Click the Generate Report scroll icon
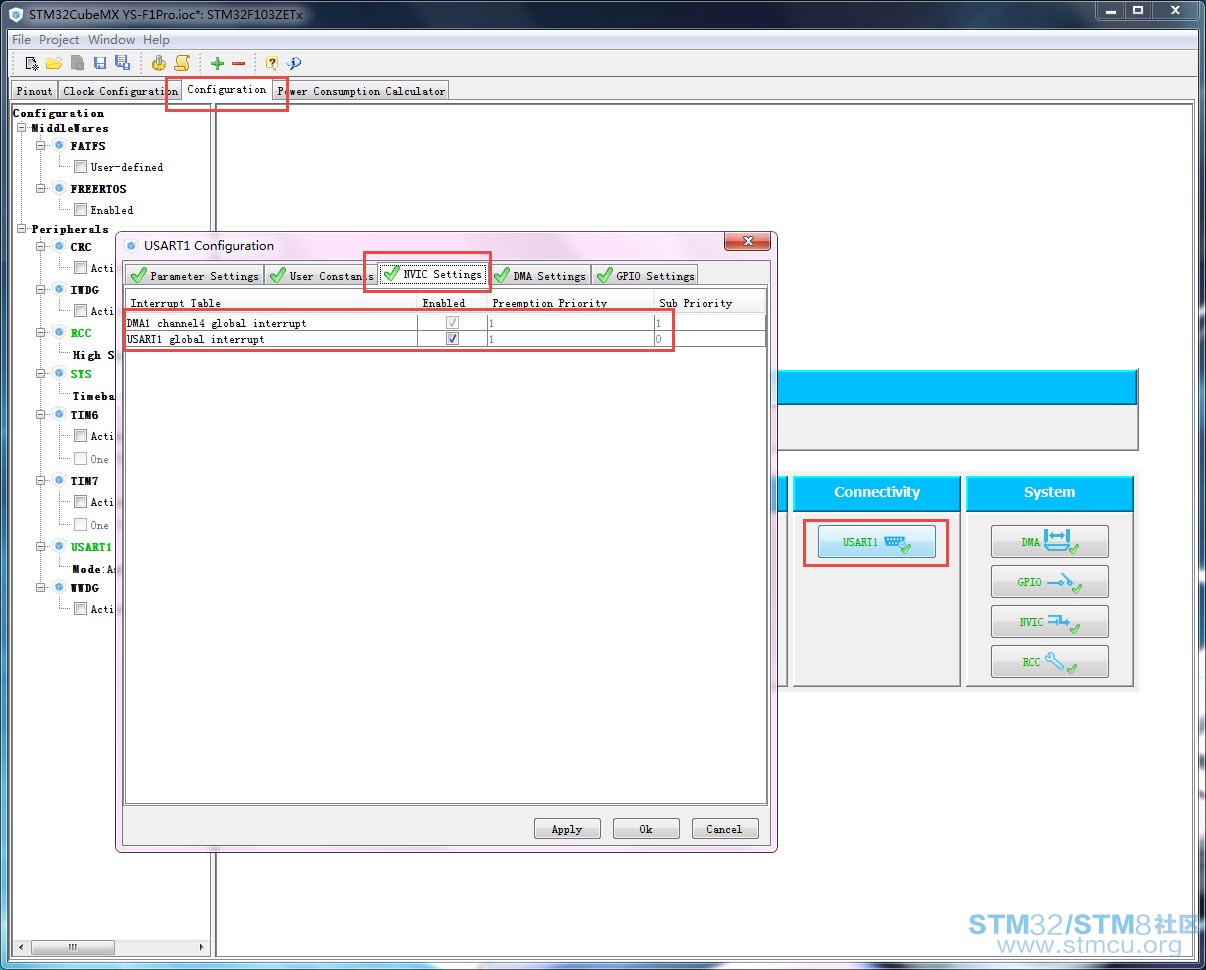The height and width of the screenshot is (970, 1206). [182, 63]
